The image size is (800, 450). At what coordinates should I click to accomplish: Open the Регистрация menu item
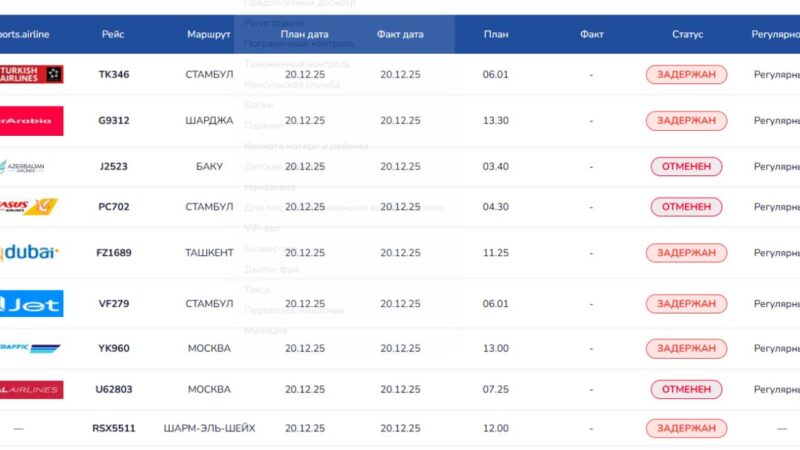273,23
